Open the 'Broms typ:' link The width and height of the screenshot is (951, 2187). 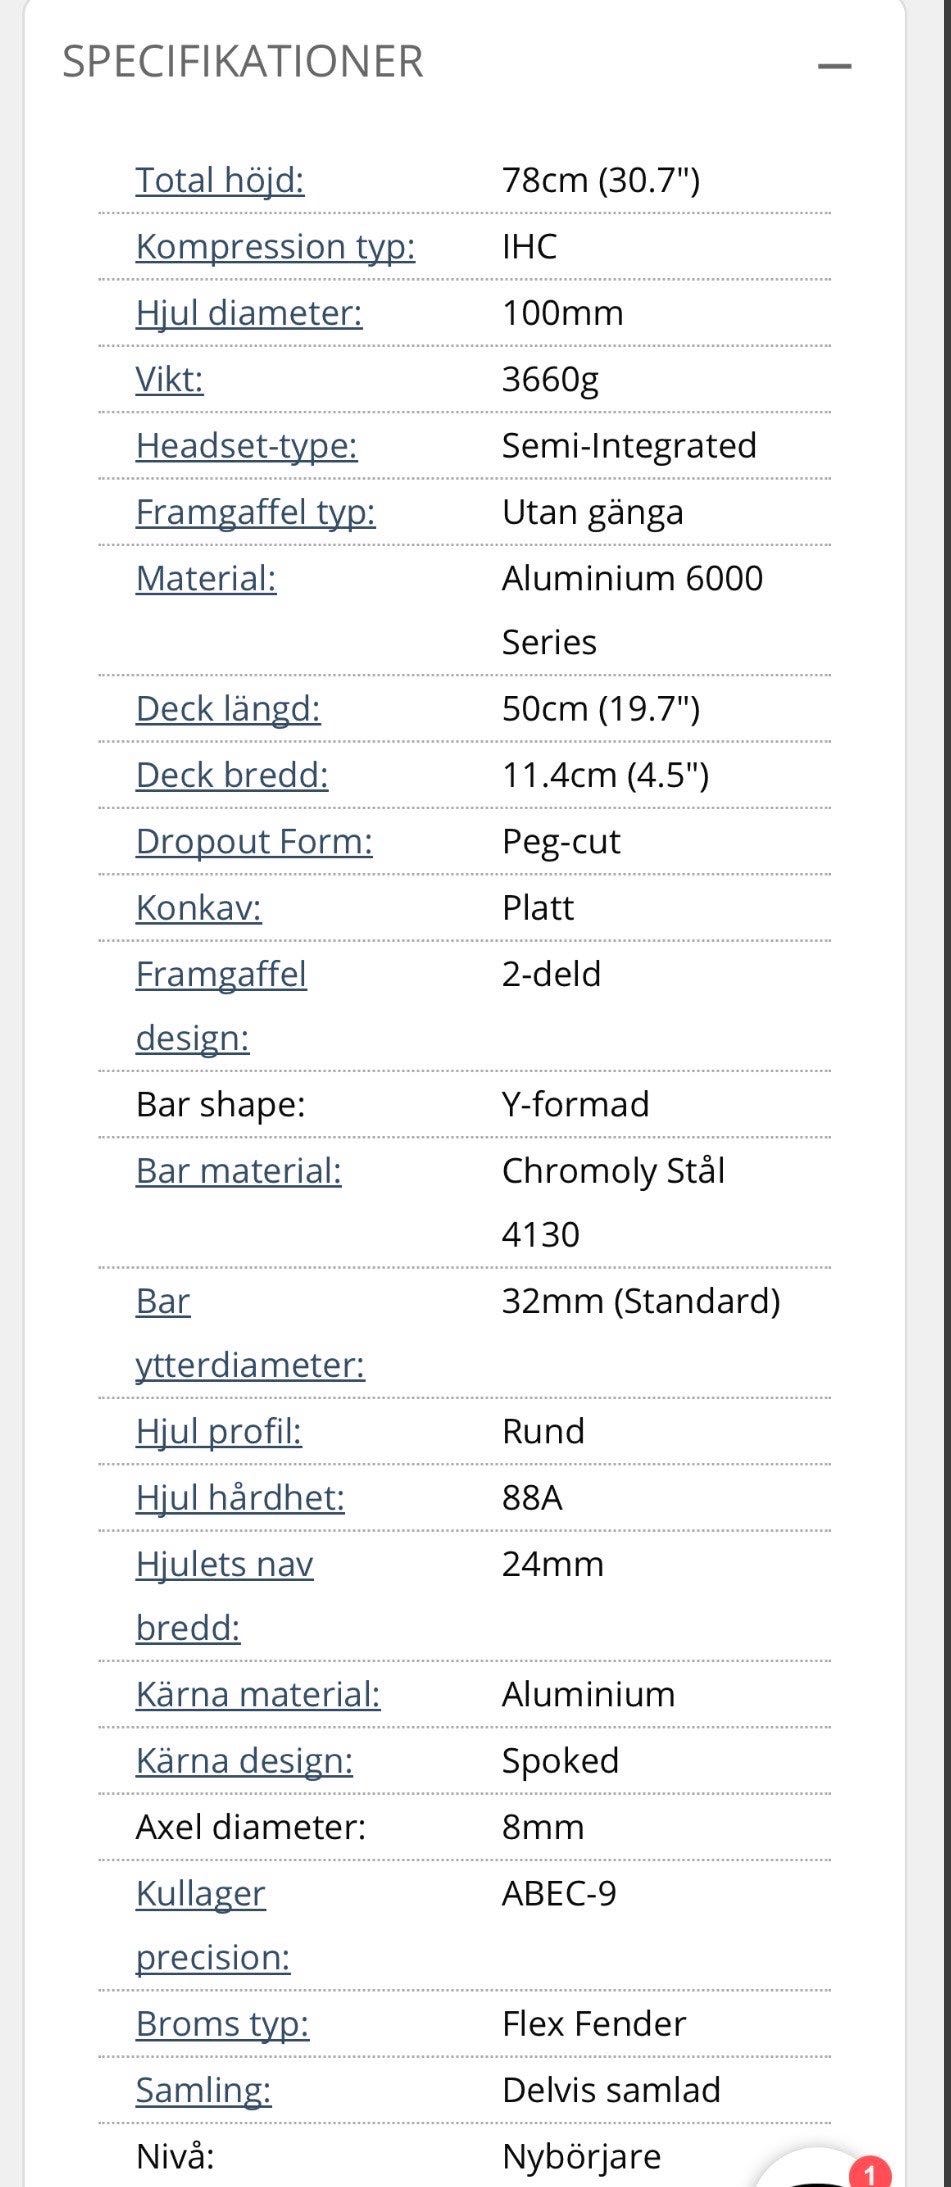(223, 2023)
